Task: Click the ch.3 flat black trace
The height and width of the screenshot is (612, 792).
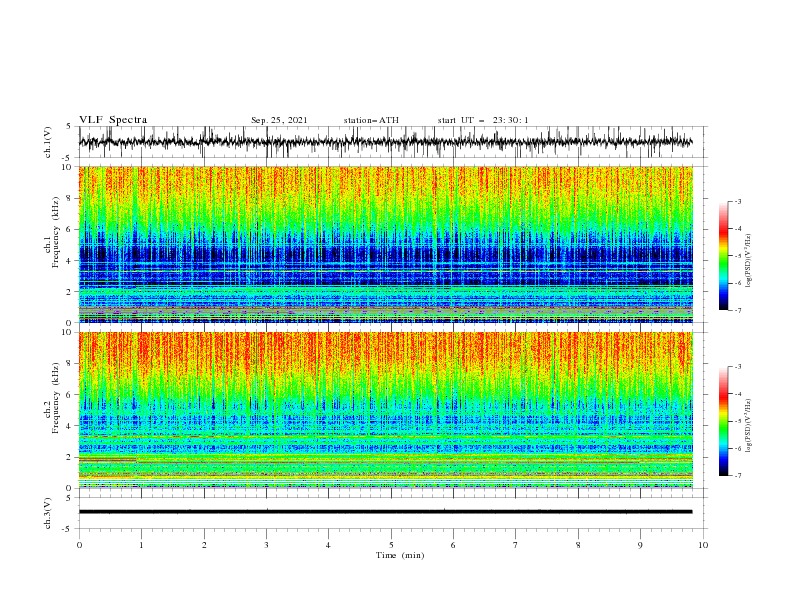Action: [385, 512]
